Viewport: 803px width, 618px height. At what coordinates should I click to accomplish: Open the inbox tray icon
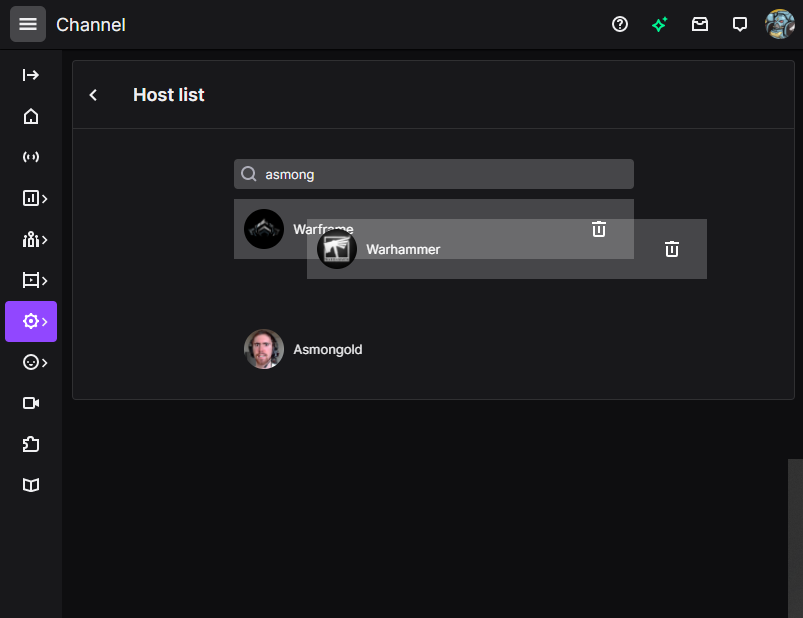pos(700,24)
